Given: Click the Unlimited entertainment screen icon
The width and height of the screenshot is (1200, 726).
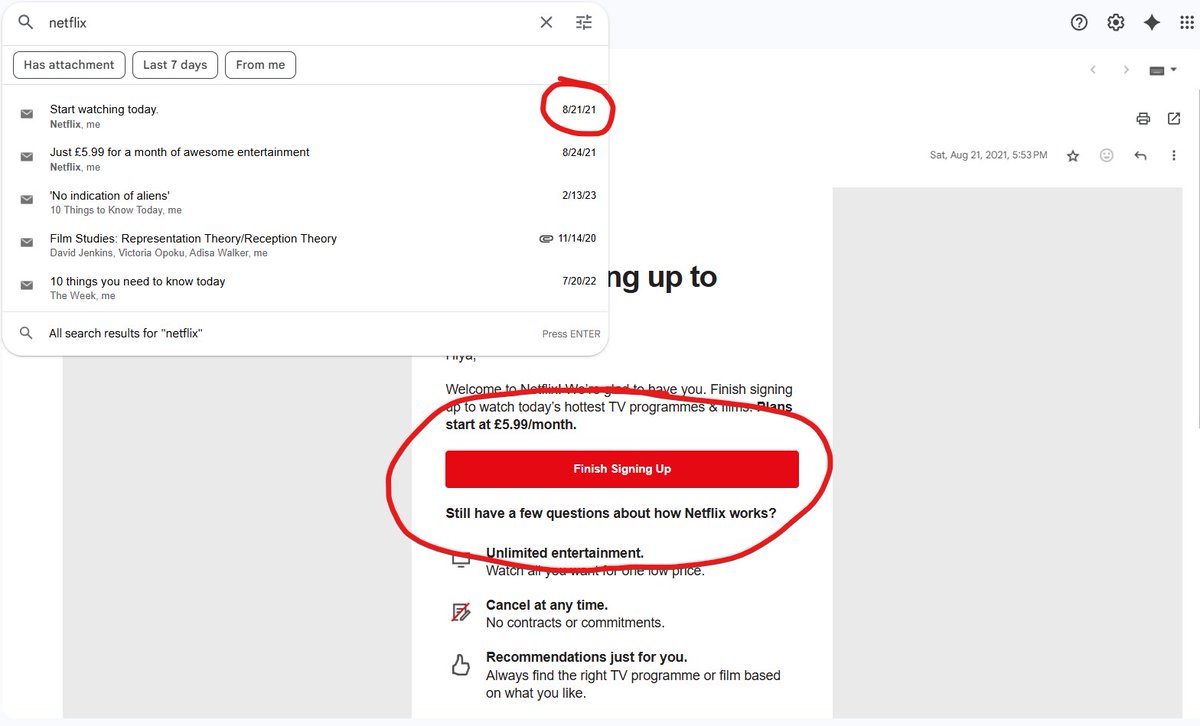Looking at the screenshot, I should [461, 561].
